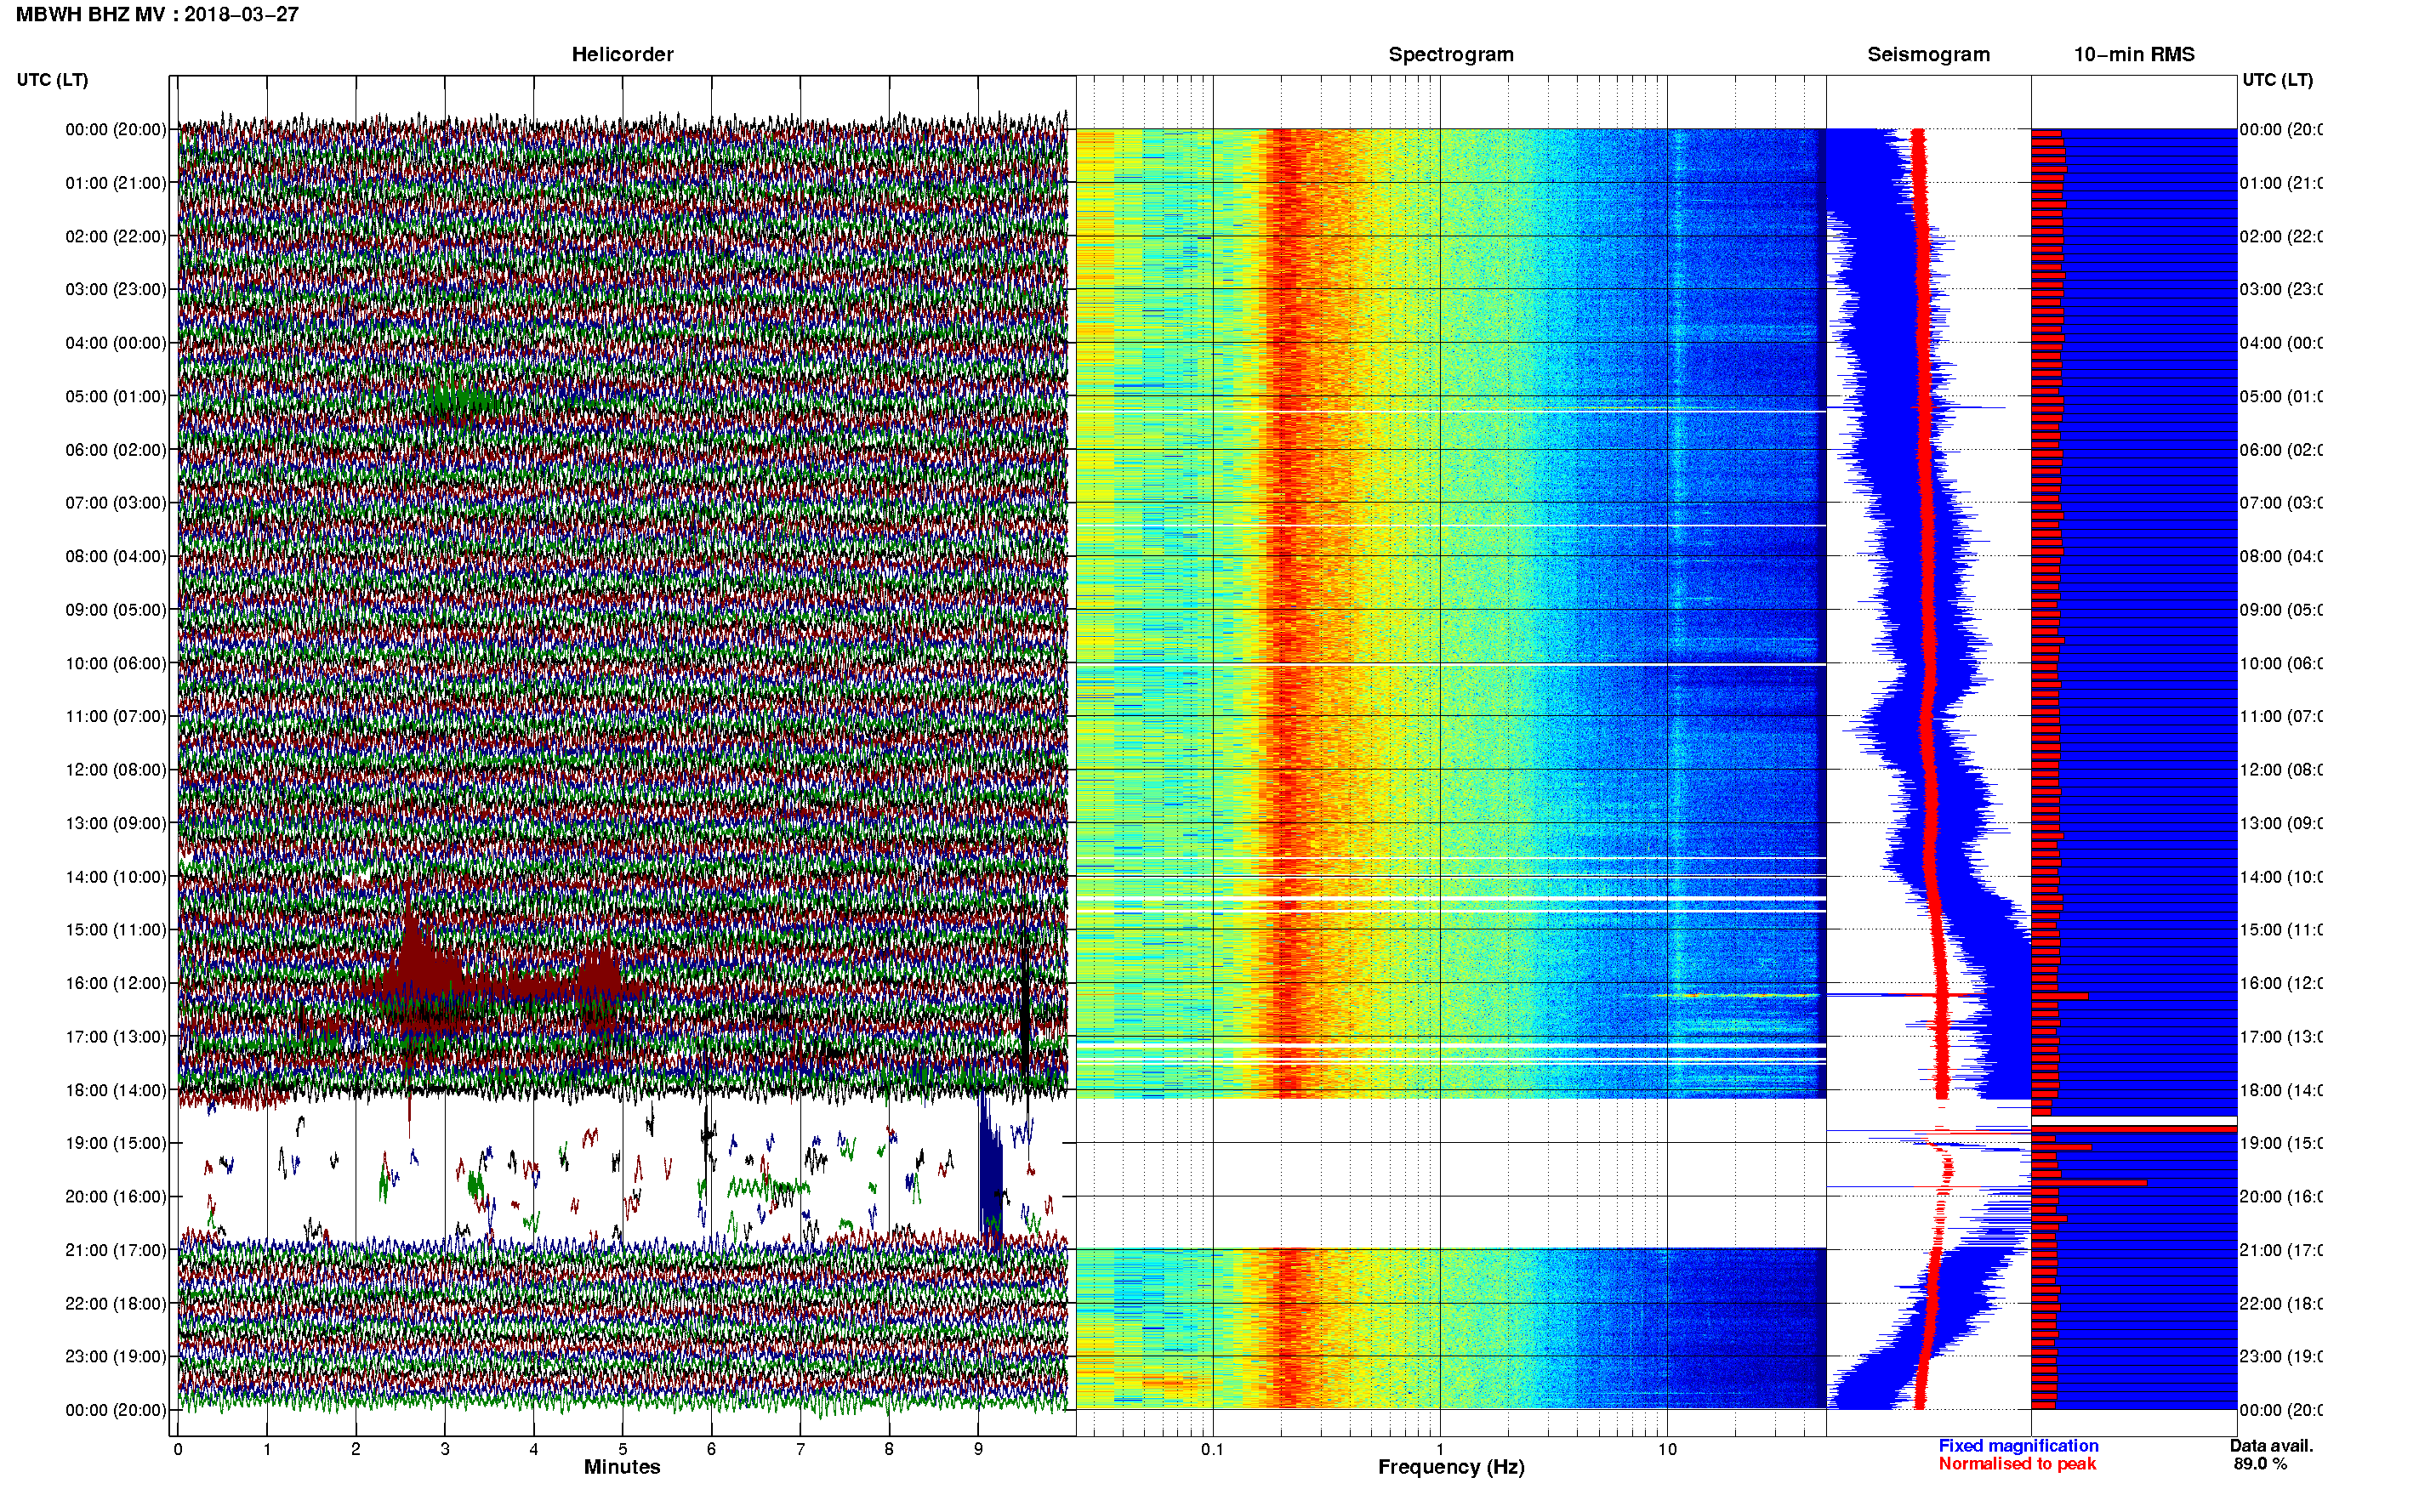Screen dimensions: 2419x1512
Task: Click the left '18:00 (14:00)' time label
Action: click(x=116, y=1090)
